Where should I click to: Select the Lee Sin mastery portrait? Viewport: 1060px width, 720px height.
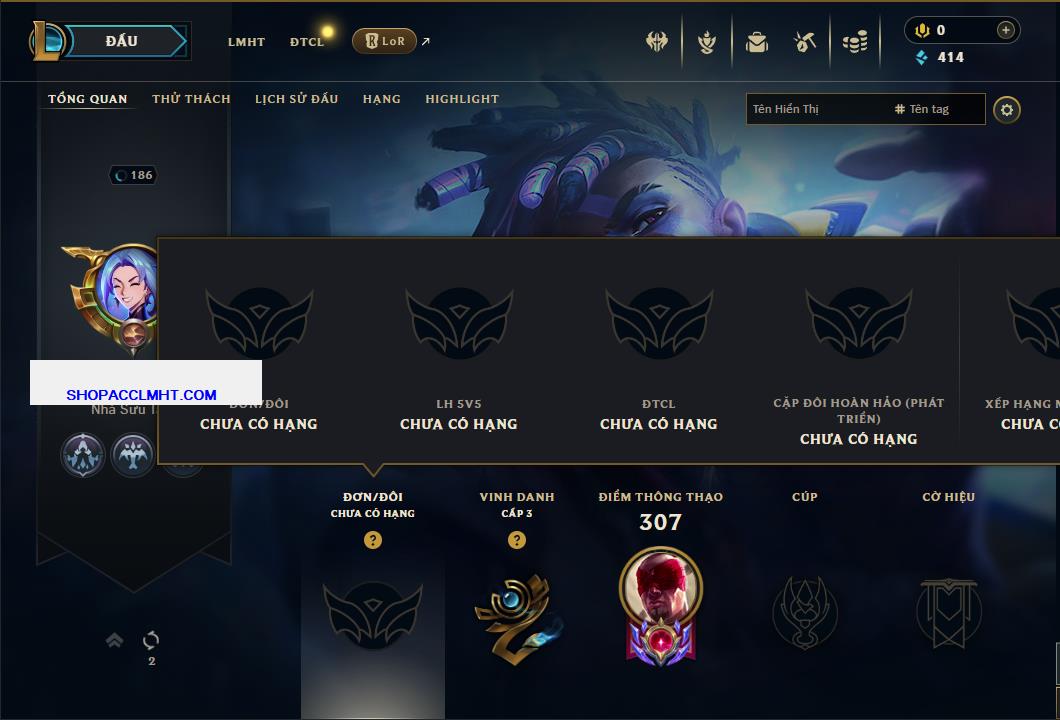tap(660, 606)
